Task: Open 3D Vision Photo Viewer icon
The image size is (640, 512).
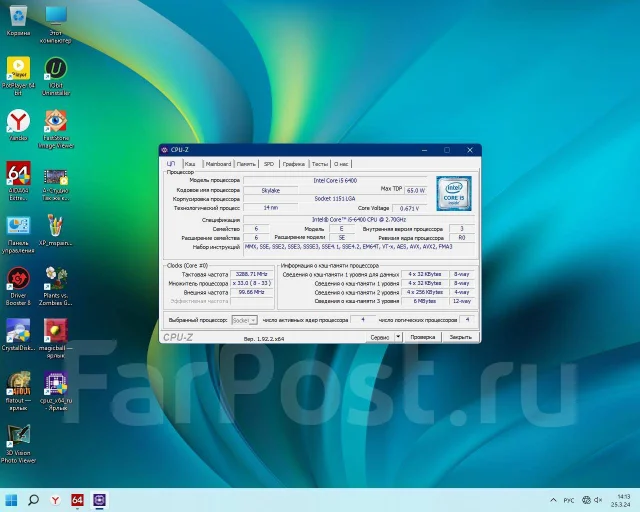Action: [x=18, y=444]
